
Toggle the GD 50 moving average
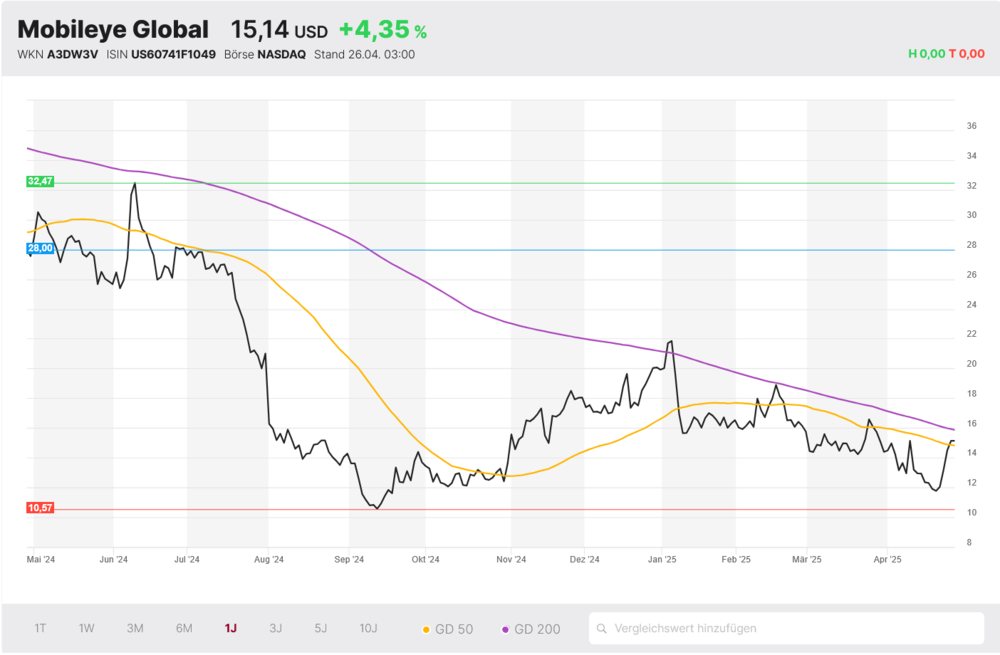(448, 629)
